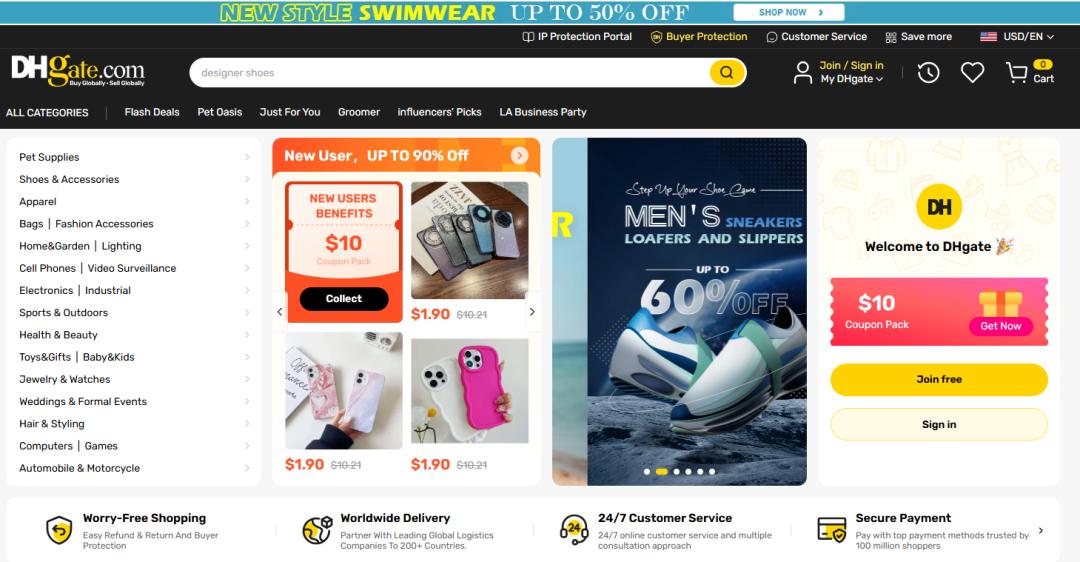Screen dimensions: 1080x562
Task: Click the designer shoes search field
Action: point(451,72)
